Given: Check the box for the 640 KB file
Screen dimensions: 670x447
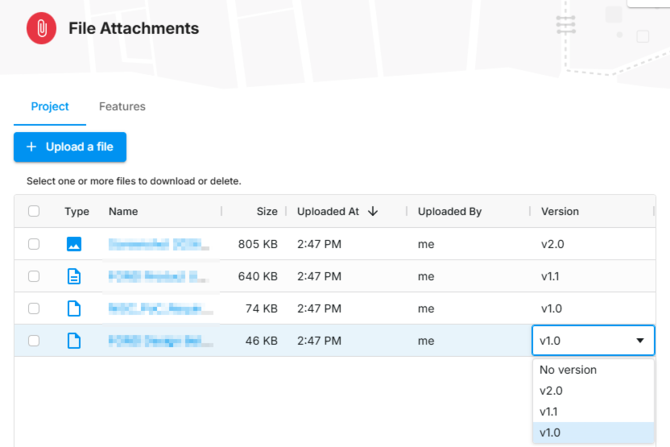Looking at the screenshot, I should click(x=34, y=276).
